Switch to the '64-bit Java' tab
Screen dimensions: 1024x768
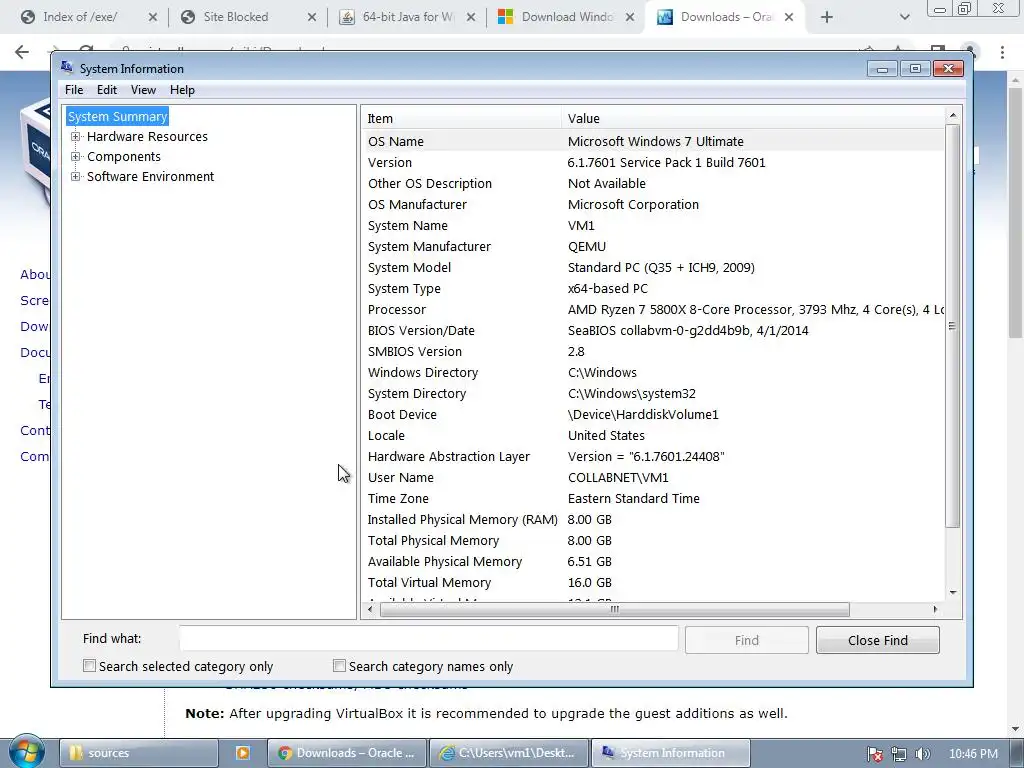pos(408,17)
